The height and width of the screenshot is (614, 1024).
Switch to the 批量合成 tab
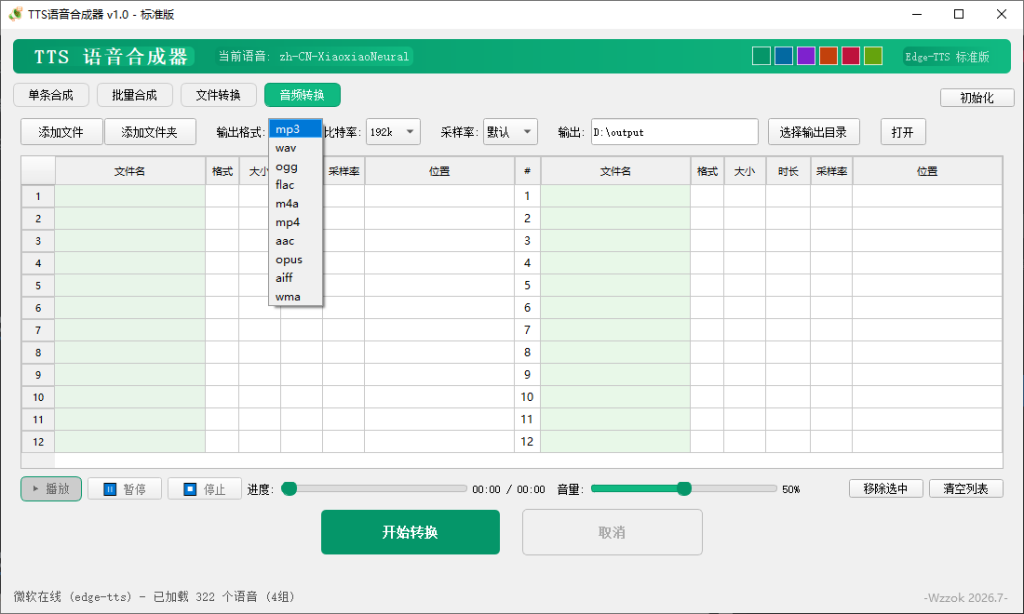coord(135,95)
